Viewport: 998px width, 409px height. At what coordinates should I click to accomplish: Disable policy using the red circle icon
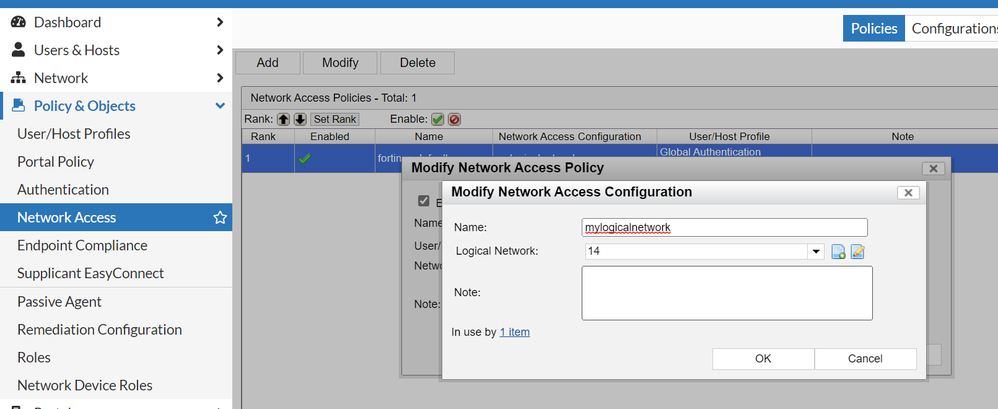pyautogui.click(x=454, y=119)
